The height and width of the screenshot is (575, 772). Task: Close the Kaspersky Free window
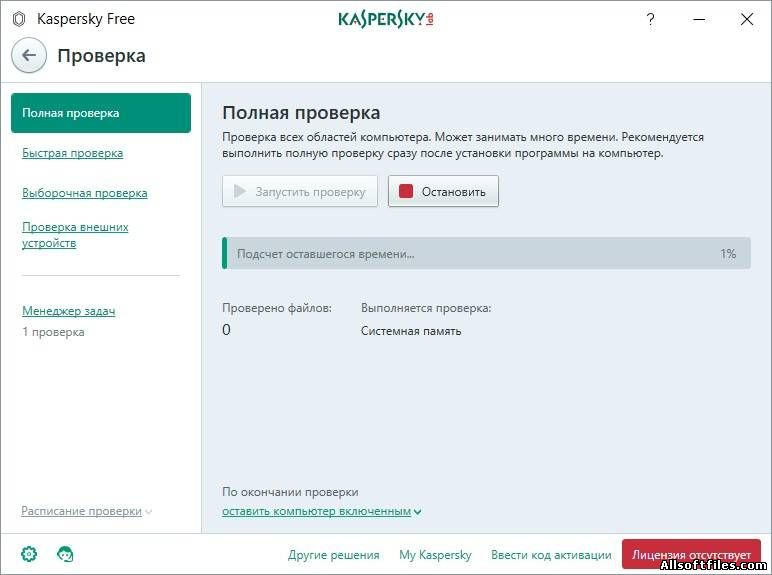click(747, 19)
